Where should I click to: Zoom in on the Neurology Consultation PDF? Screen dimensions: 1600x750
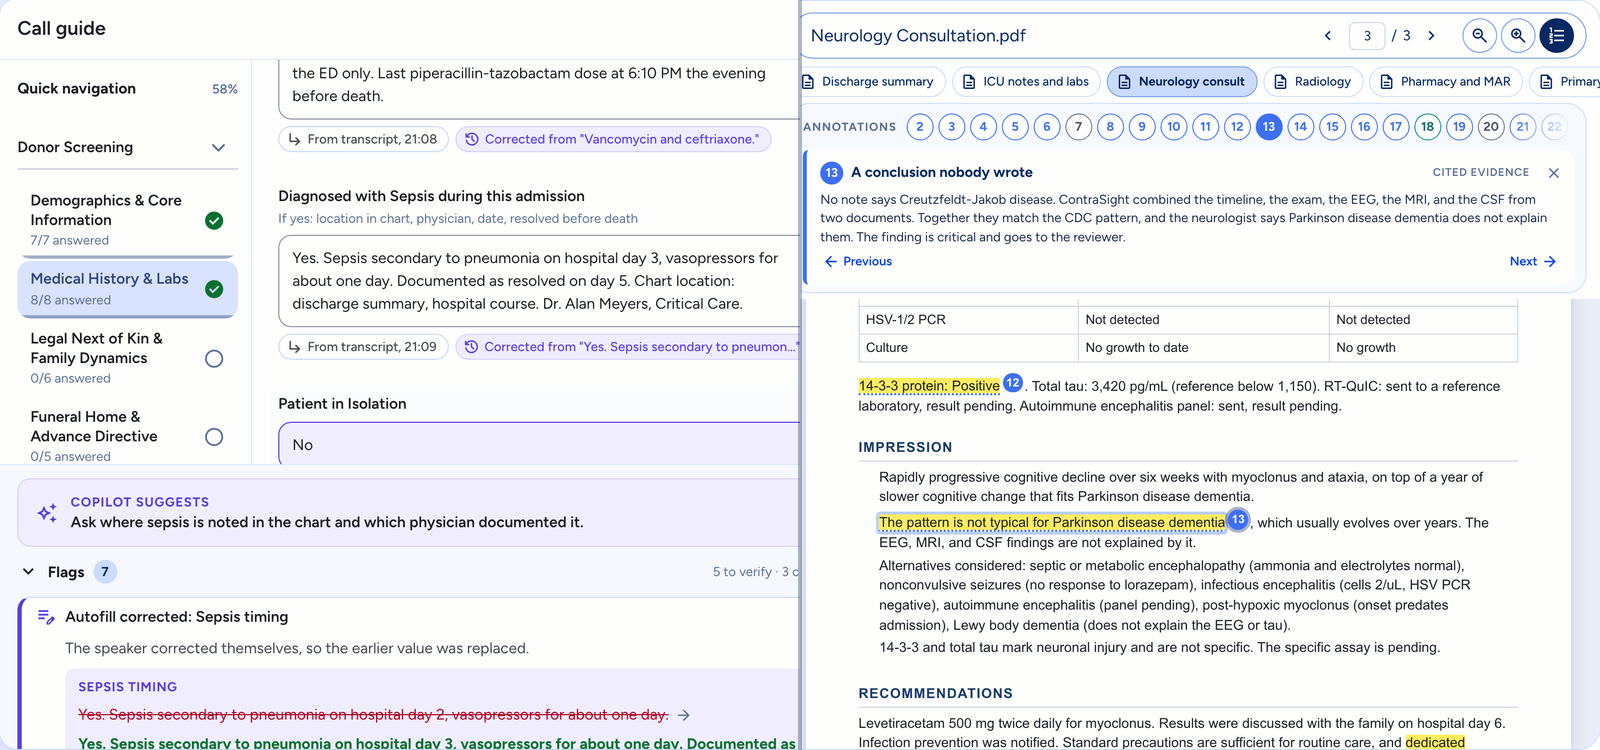click(x=1518, y=36)
